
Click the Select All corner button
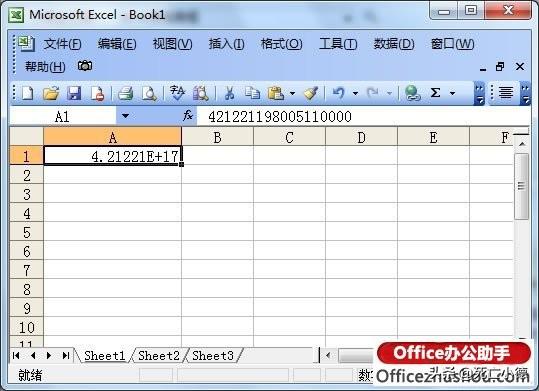click(27, 137)
